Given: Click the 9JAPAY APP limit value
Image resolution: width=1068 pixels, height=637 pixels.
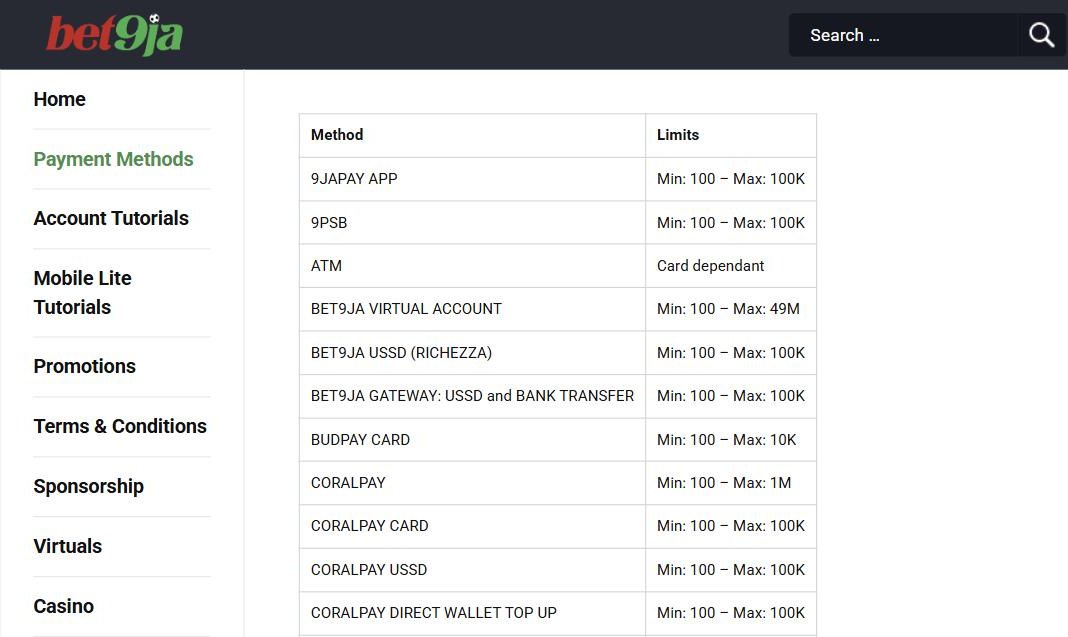Looking at the screenshot, I should tap(731, 179).
